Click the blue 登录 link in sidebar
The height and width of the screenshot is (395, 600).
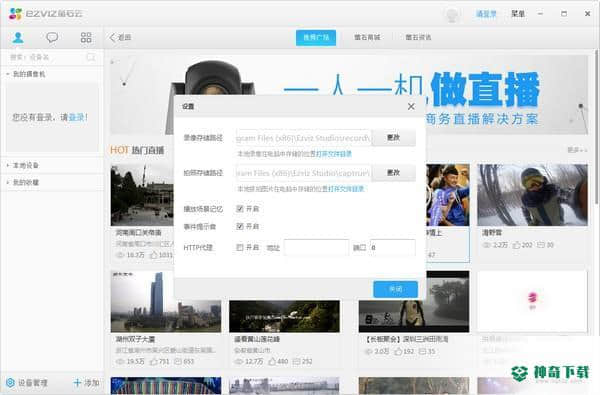point(77,117)
